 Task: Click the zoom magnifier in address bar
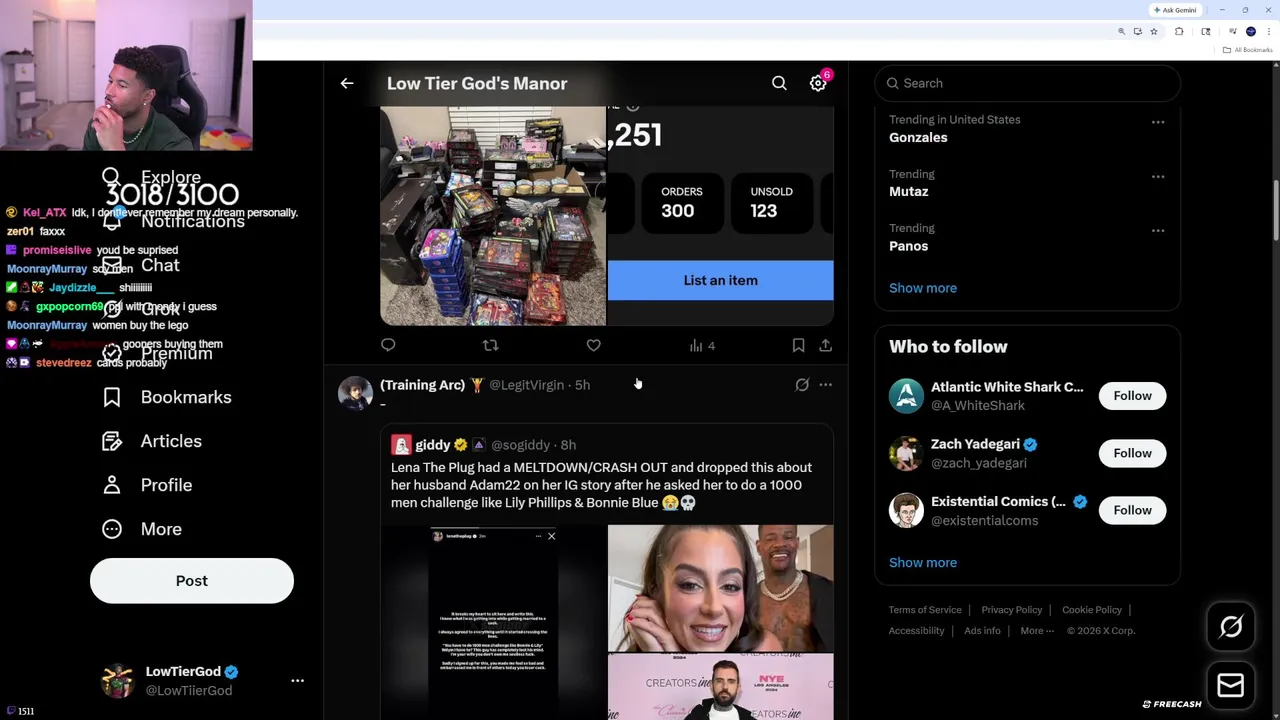click(1121, 32)
